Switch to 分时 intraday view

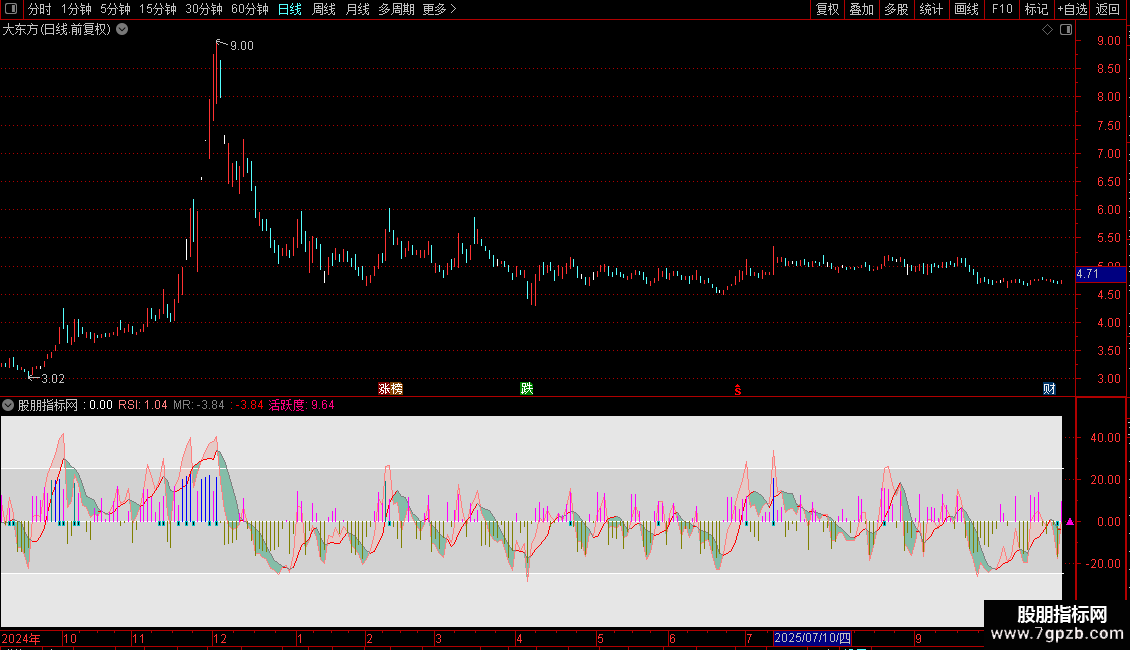(39, 9)
